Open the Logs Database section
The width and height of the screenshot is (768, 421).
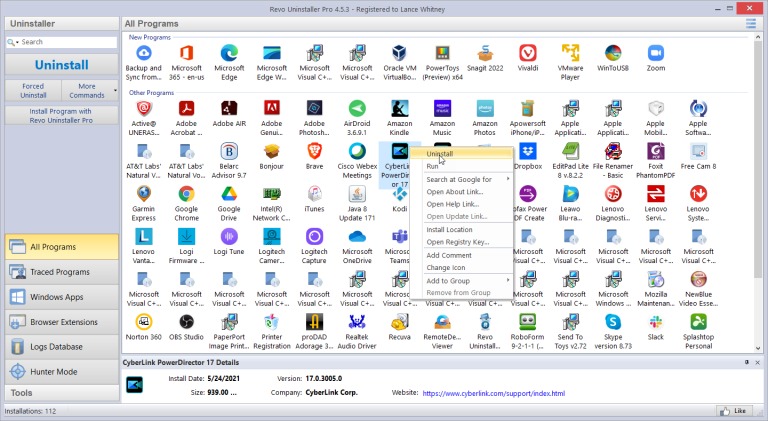62,347
